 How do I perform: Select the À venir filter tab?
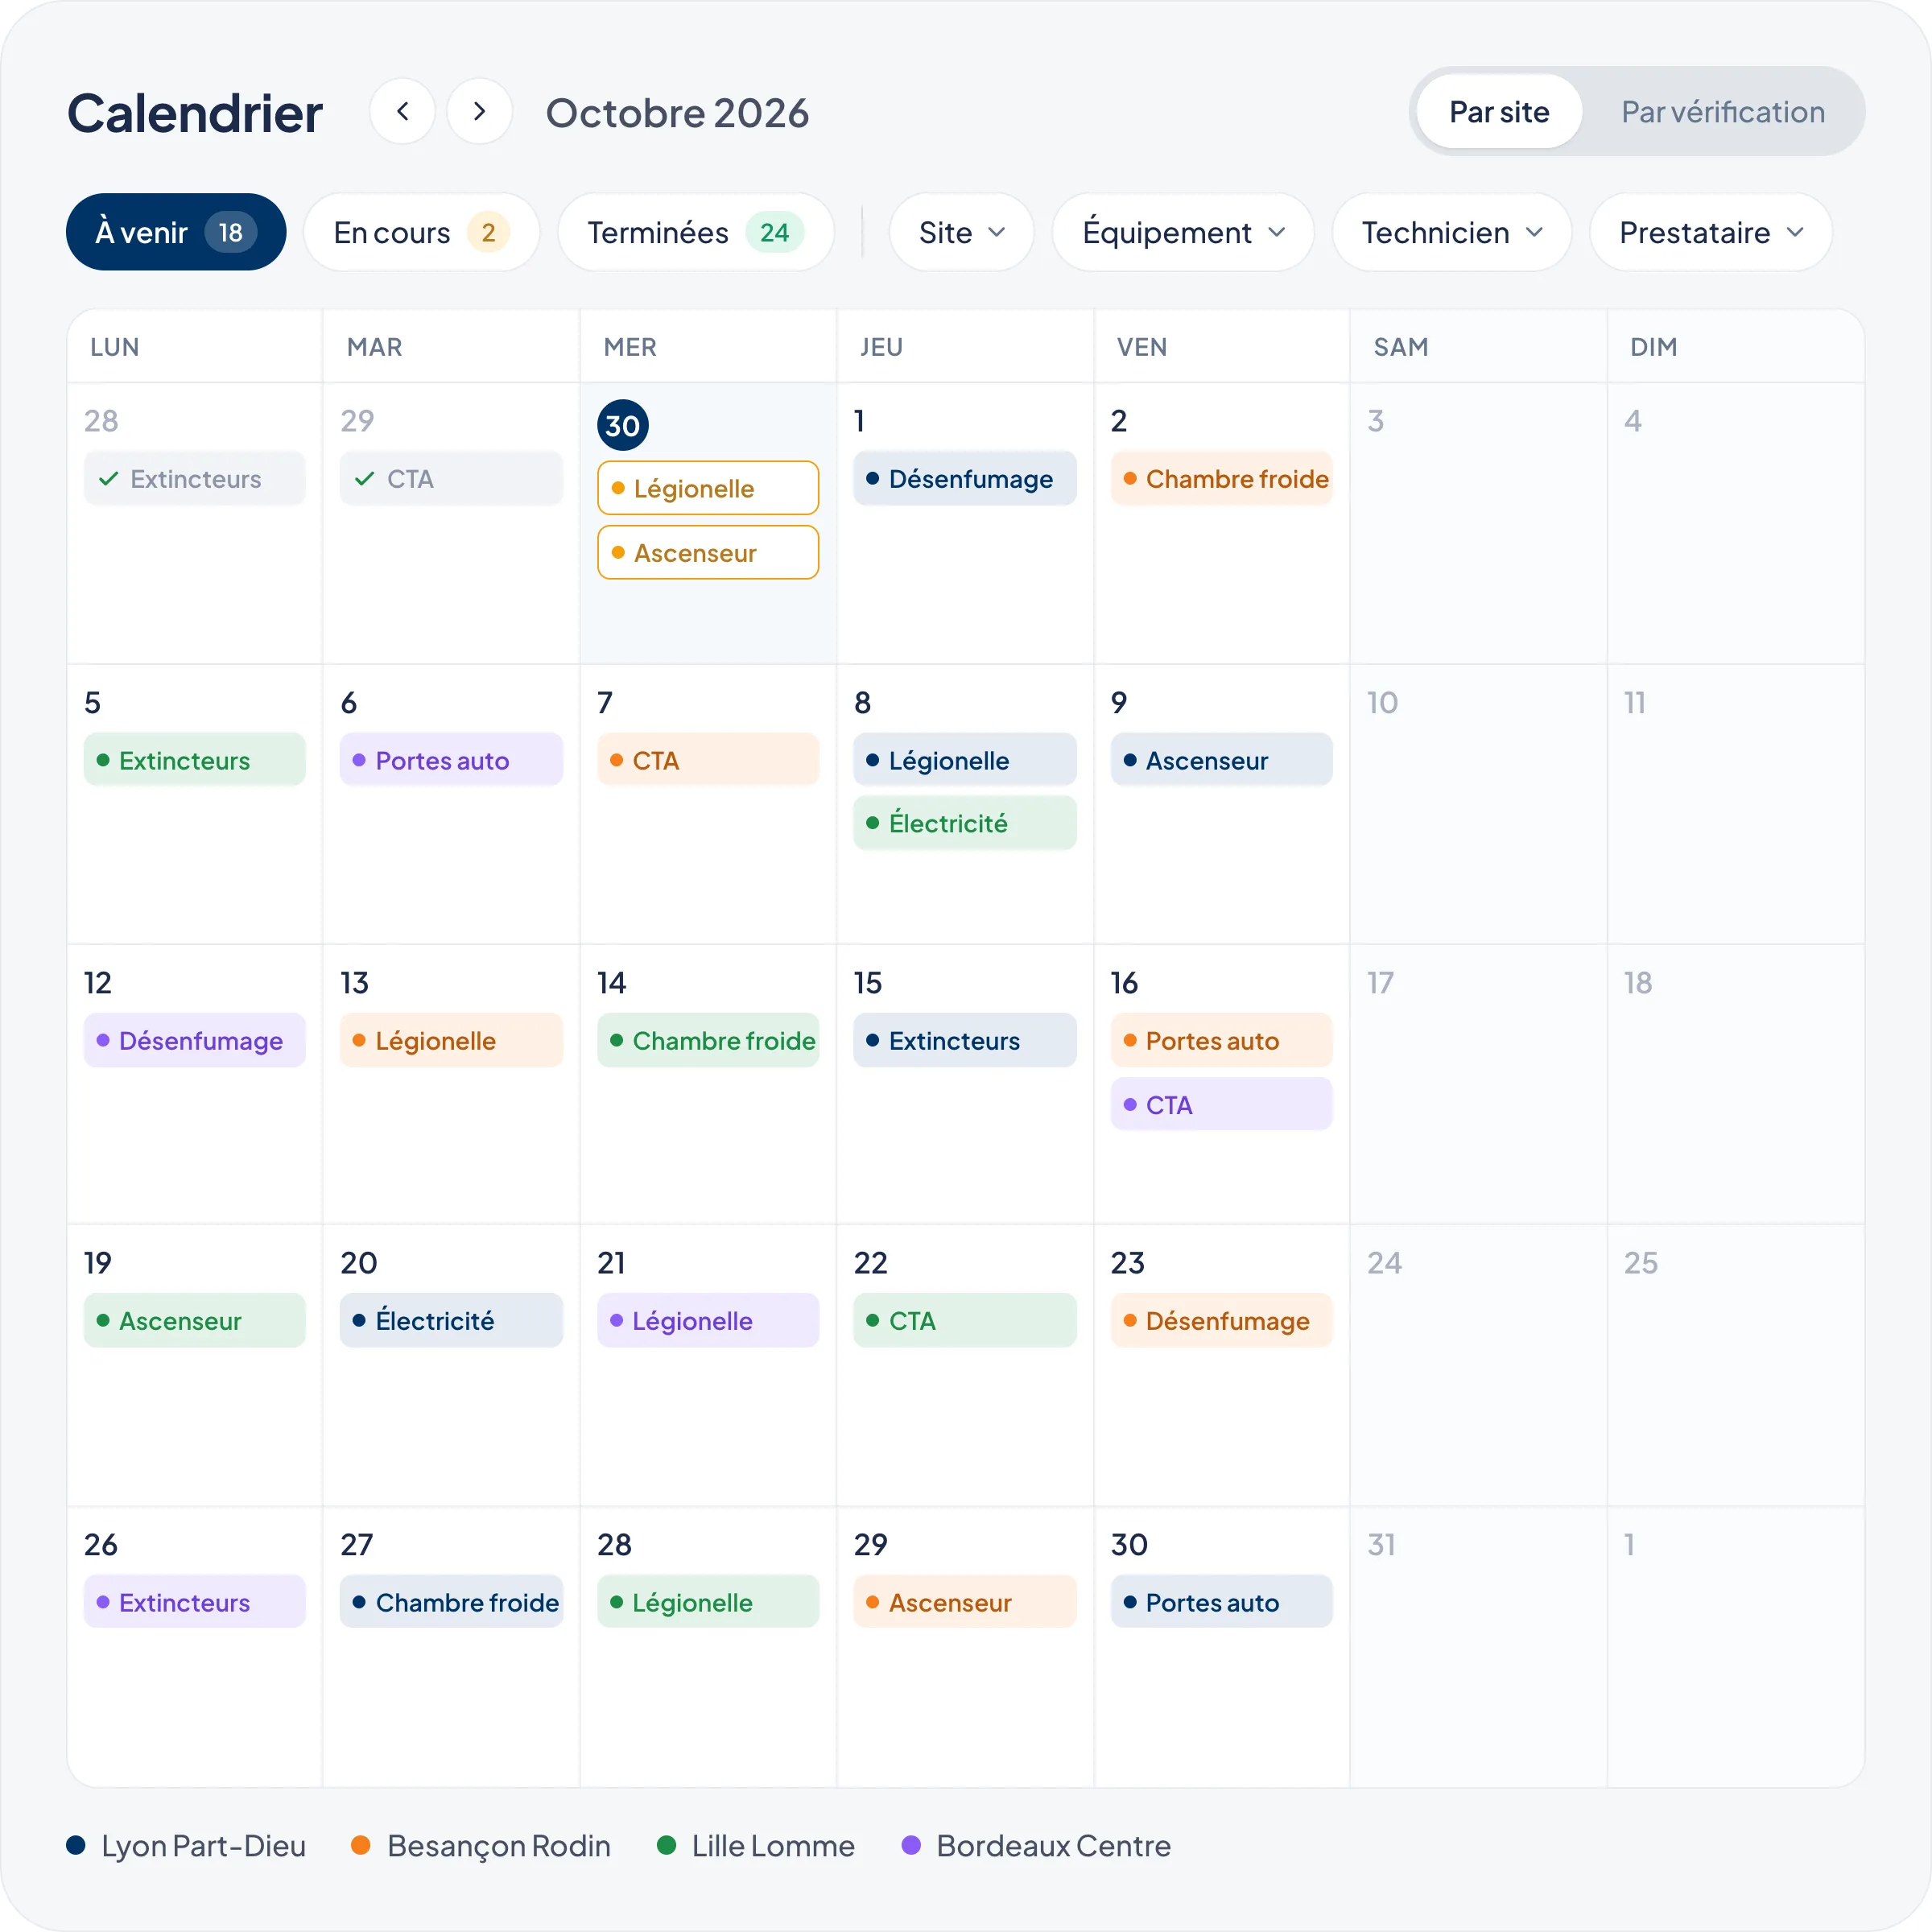tap(176, 232)
